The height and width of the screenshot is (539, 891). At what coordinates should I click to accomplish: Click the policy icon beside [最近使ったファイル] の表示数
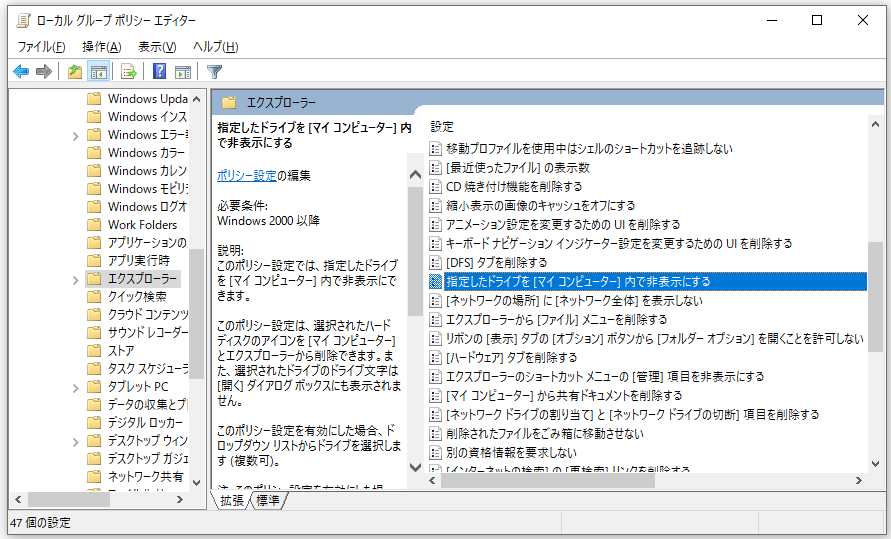pyautogui.click(x=435, y=168)
